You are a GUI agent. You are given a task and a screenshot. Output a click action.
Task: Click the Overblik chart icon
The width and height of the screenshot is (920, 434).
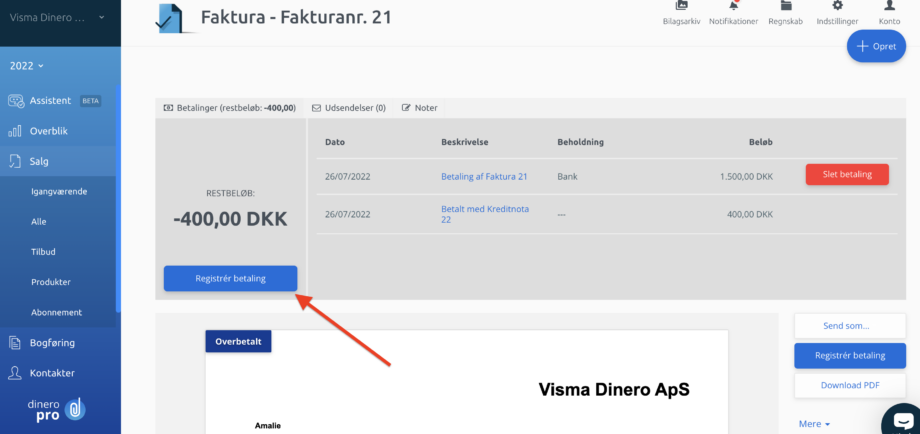[x=15, y=131]
